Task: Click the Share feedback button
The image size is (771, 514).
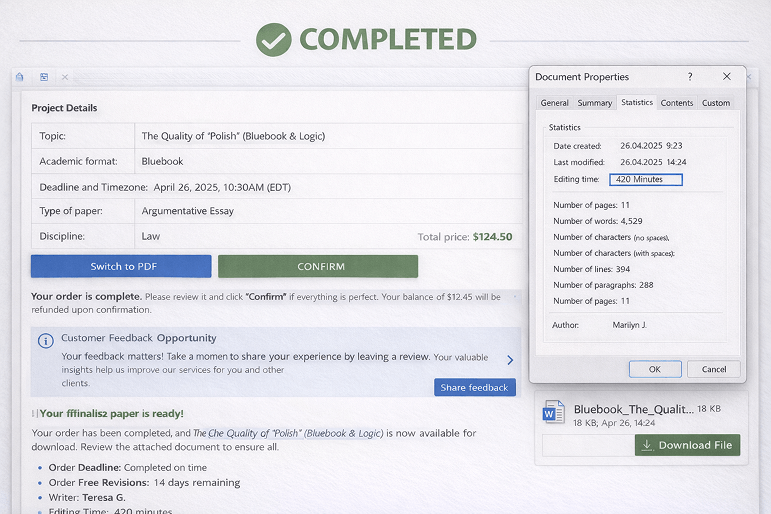Action: pyautogui.click(x=474, y=387)
